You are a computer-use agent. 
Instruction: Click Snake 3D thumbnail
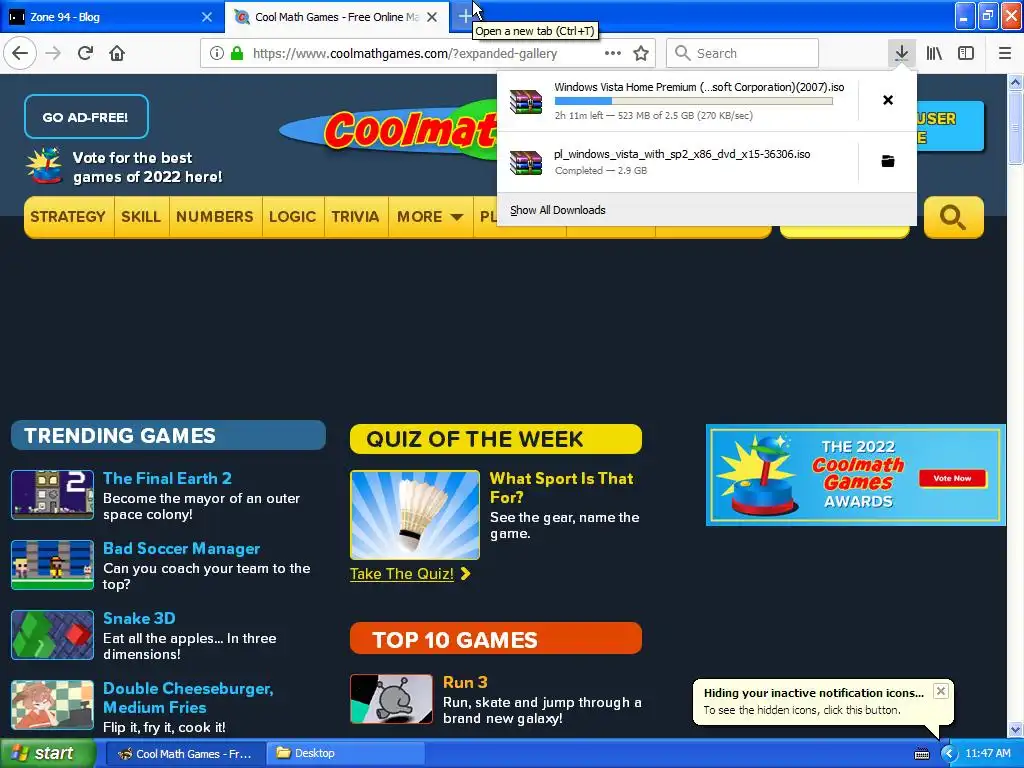click(x=52, y=635)
